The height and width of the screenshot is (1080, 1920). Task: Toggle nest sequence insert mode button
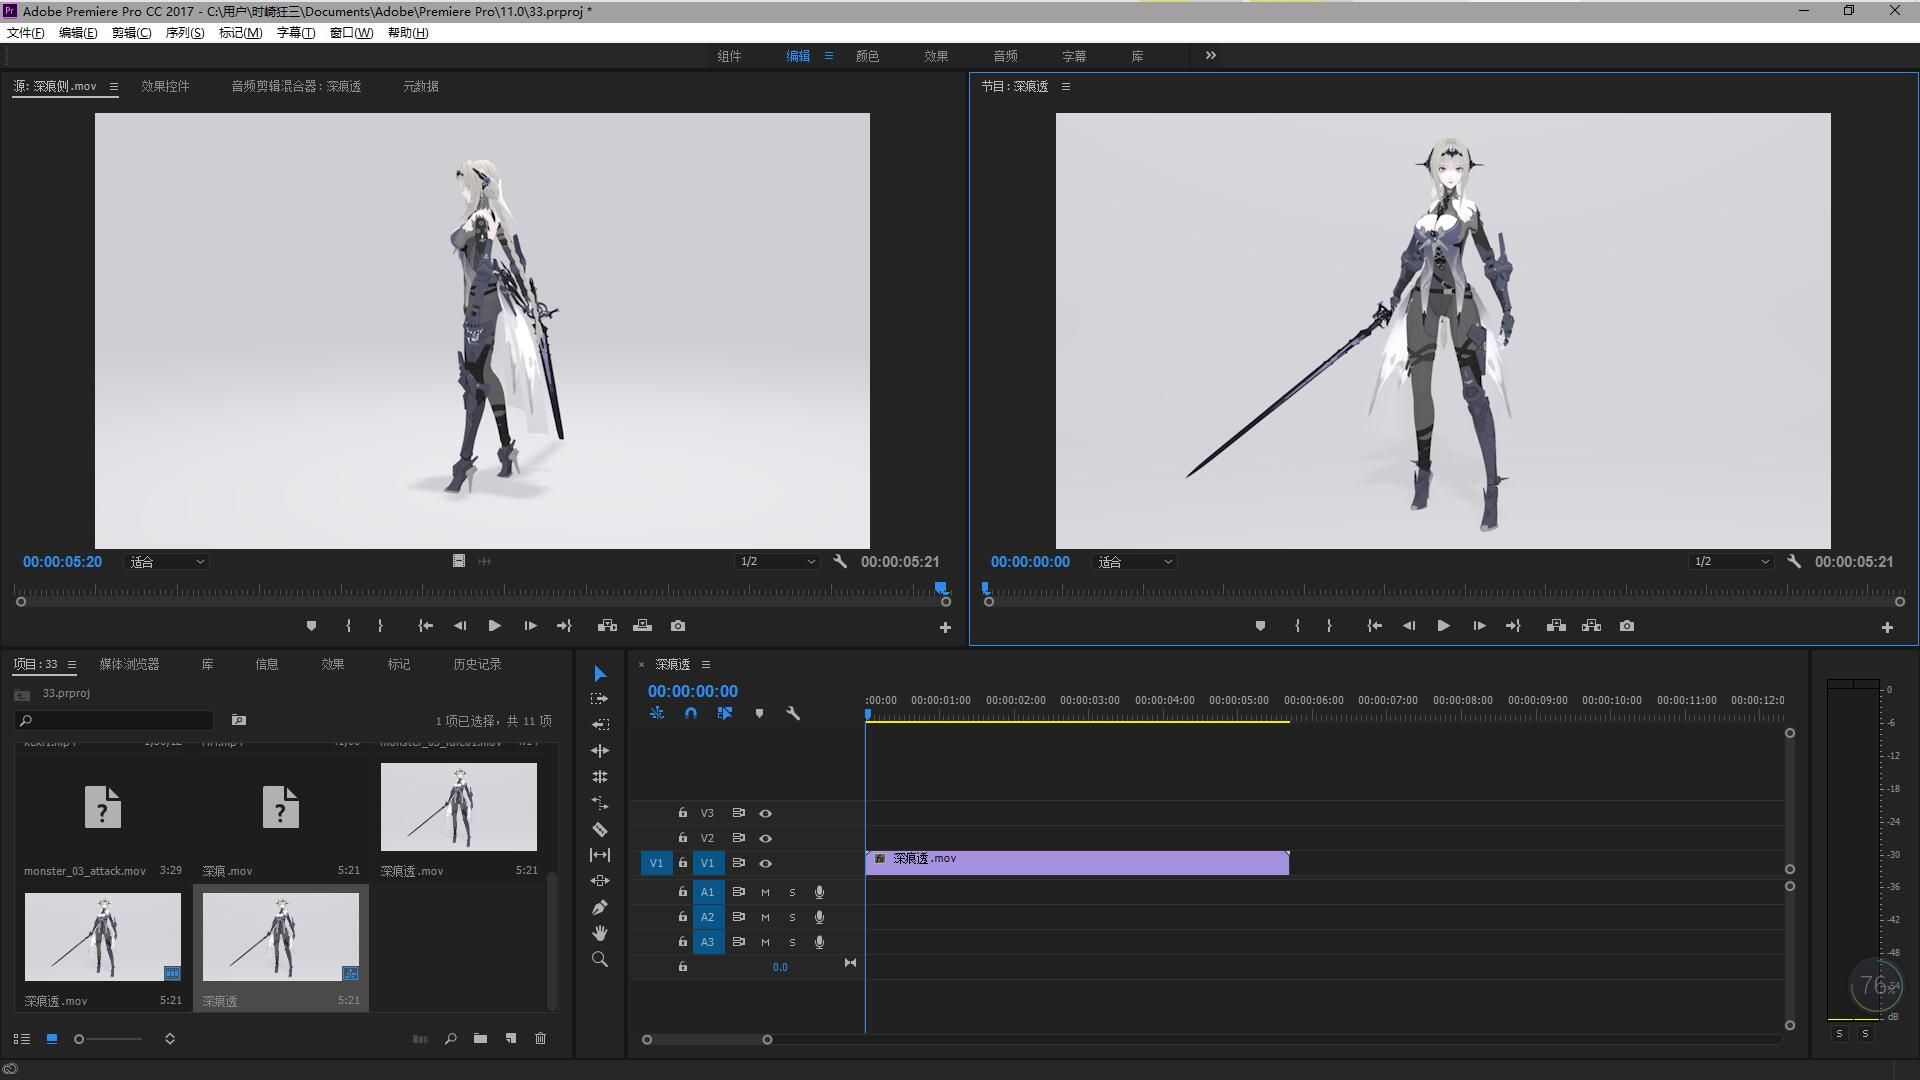[x=657, y=714]
